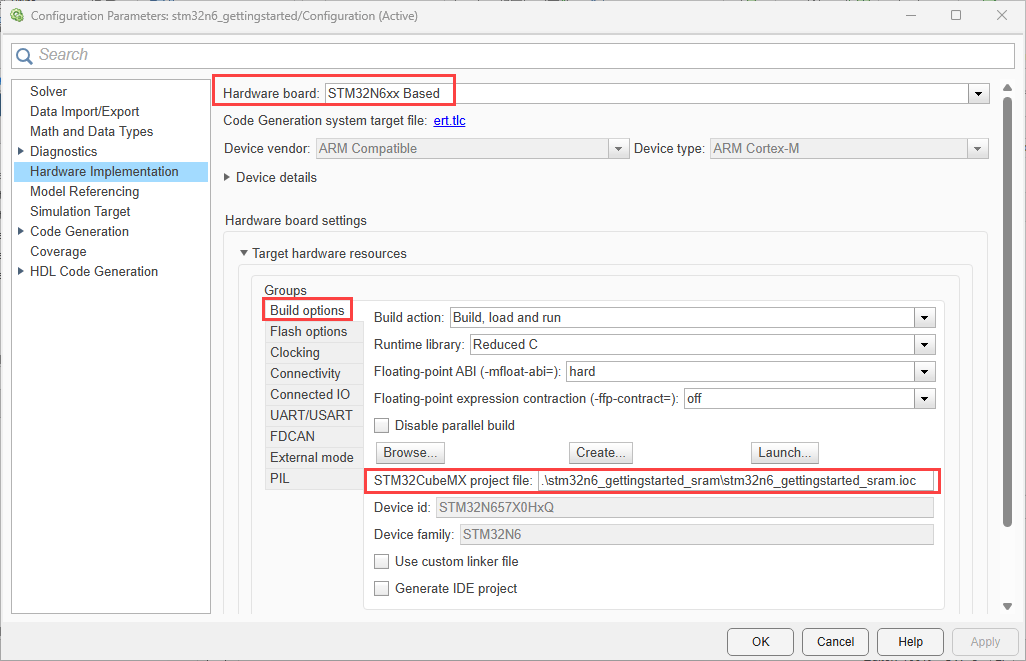Image resolution: width=1026 pixels, height=661 pixels.
Task: Click the search magnifier icon
Action: pyautogui.click(x=24, y=56)
